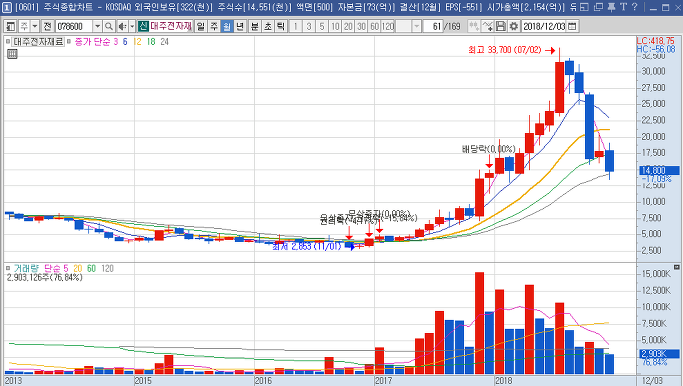
Task: Expand the stock code history dropdown arrow
Action: [98, 27]
